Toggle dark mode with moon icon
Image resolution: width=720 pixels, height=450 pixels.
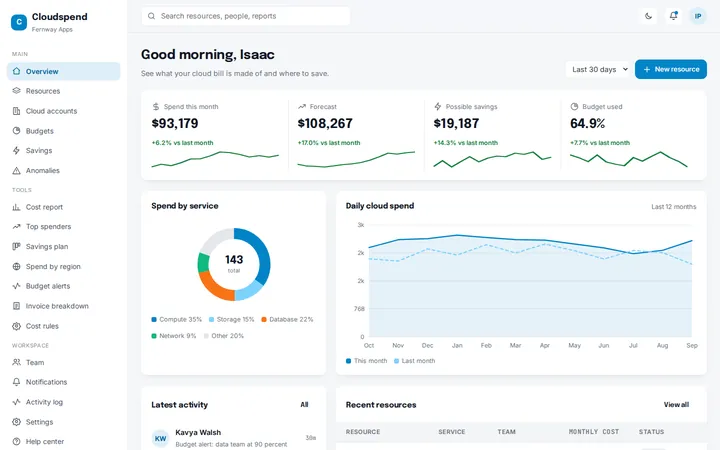648,16
